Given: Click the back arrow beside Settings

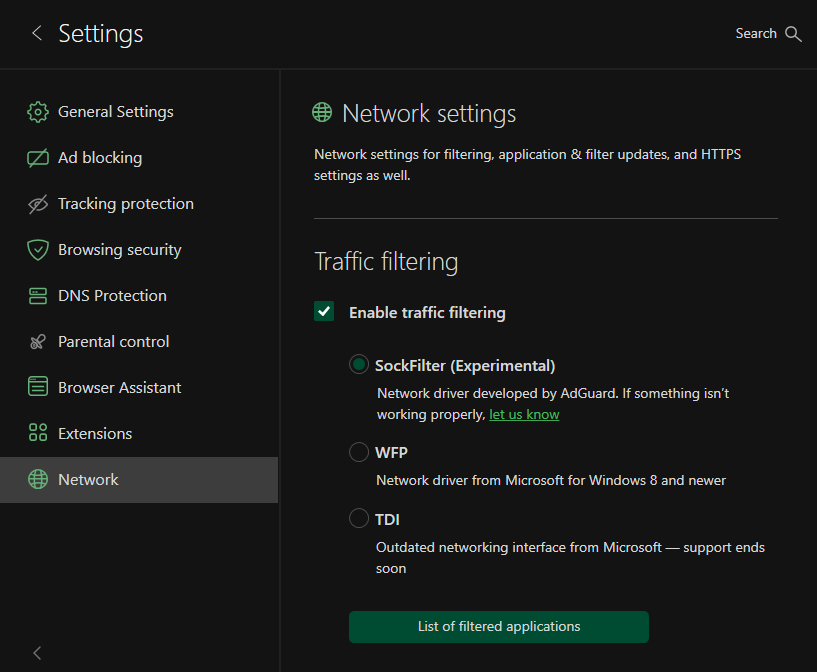Looking at the screenshot, I should tap(36, 33).
